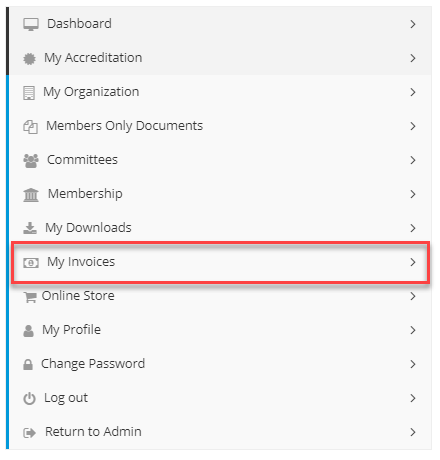Viewport: 440px width, 460px height.
Task: Click the My Organization building icon
Action: pyautogui.click(x=29, y=93)
